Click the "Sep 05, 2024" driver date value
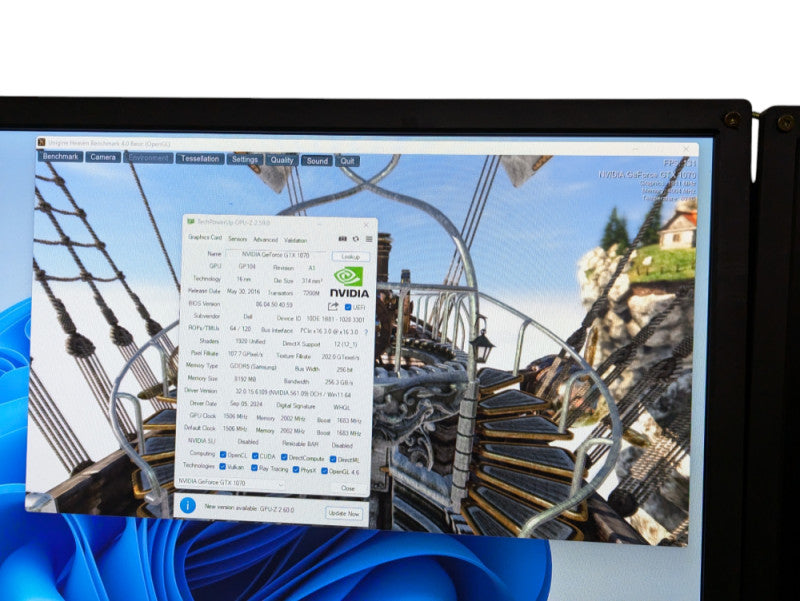800x601 pixels. click(x=246, y=404)
